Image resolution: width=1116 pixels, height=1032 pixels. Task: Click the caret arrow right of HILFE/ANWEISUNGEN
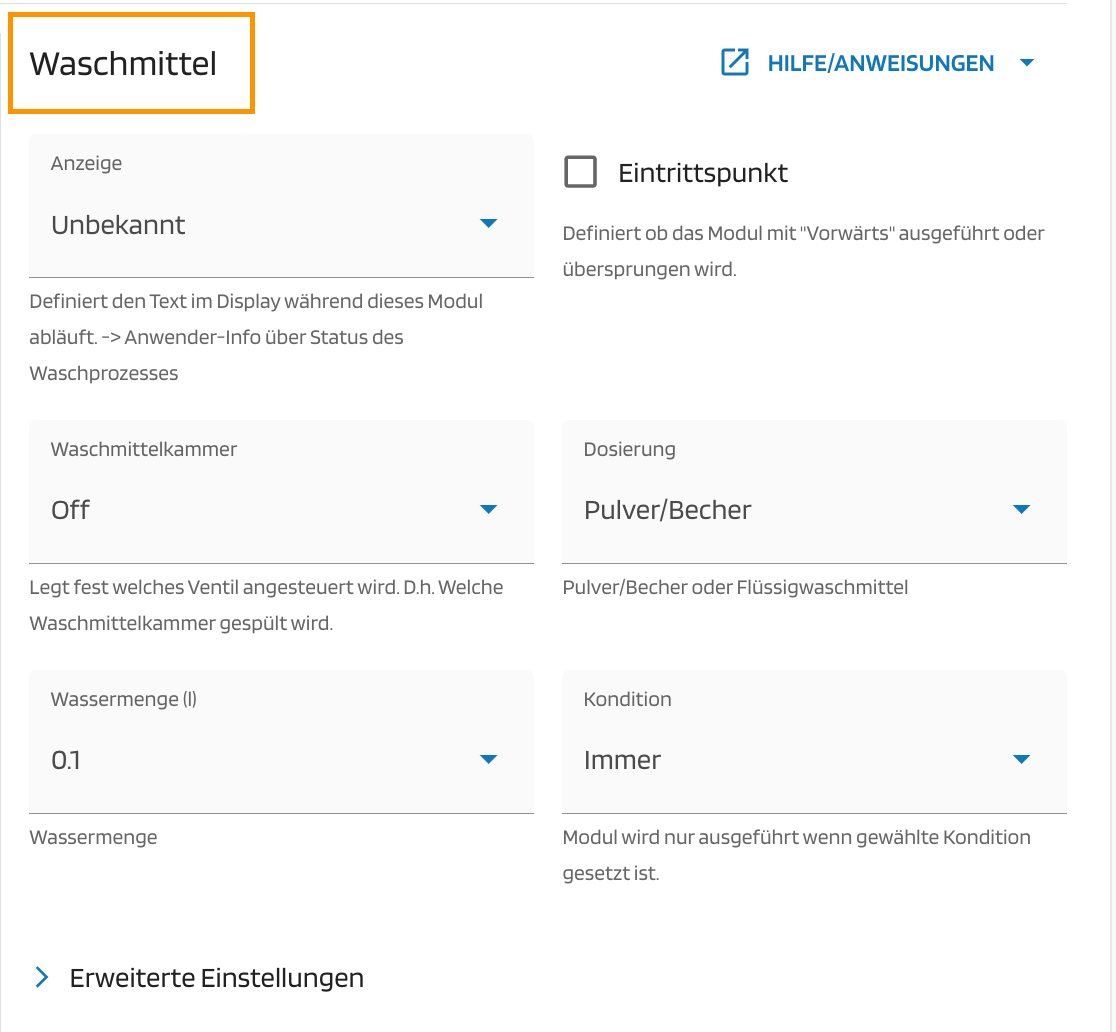coord(1026,63)
